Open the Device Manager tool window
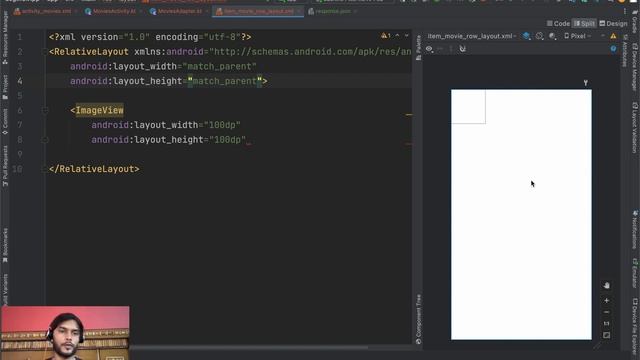The width and height of the screenshot is (640, 360). pos(635,67)
